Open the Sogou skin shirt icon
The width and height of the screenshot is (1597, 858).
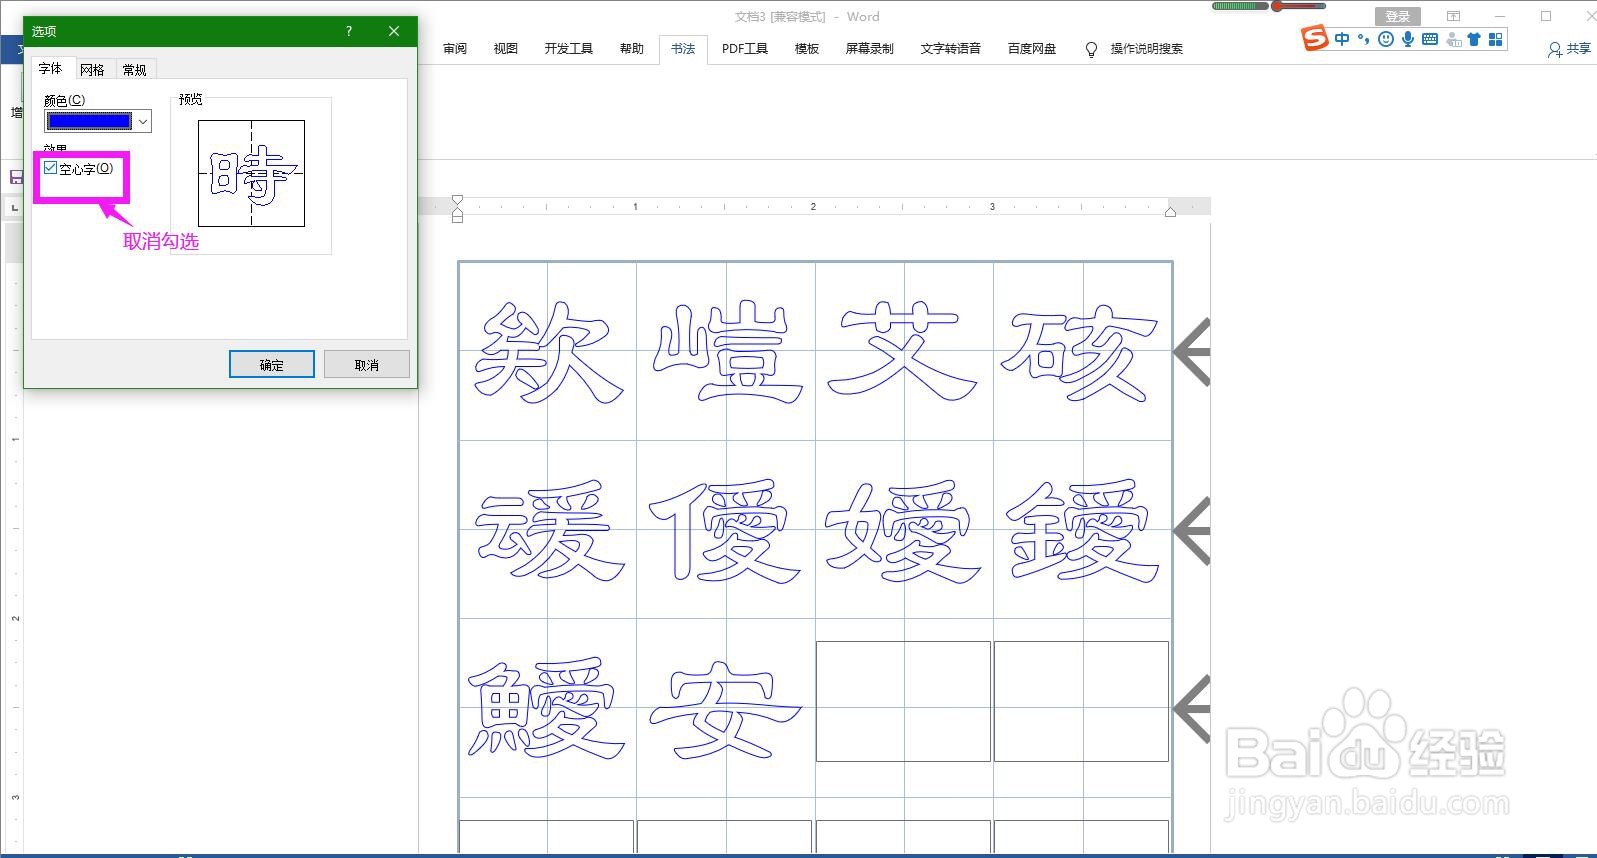click(x=1474, y=39)
